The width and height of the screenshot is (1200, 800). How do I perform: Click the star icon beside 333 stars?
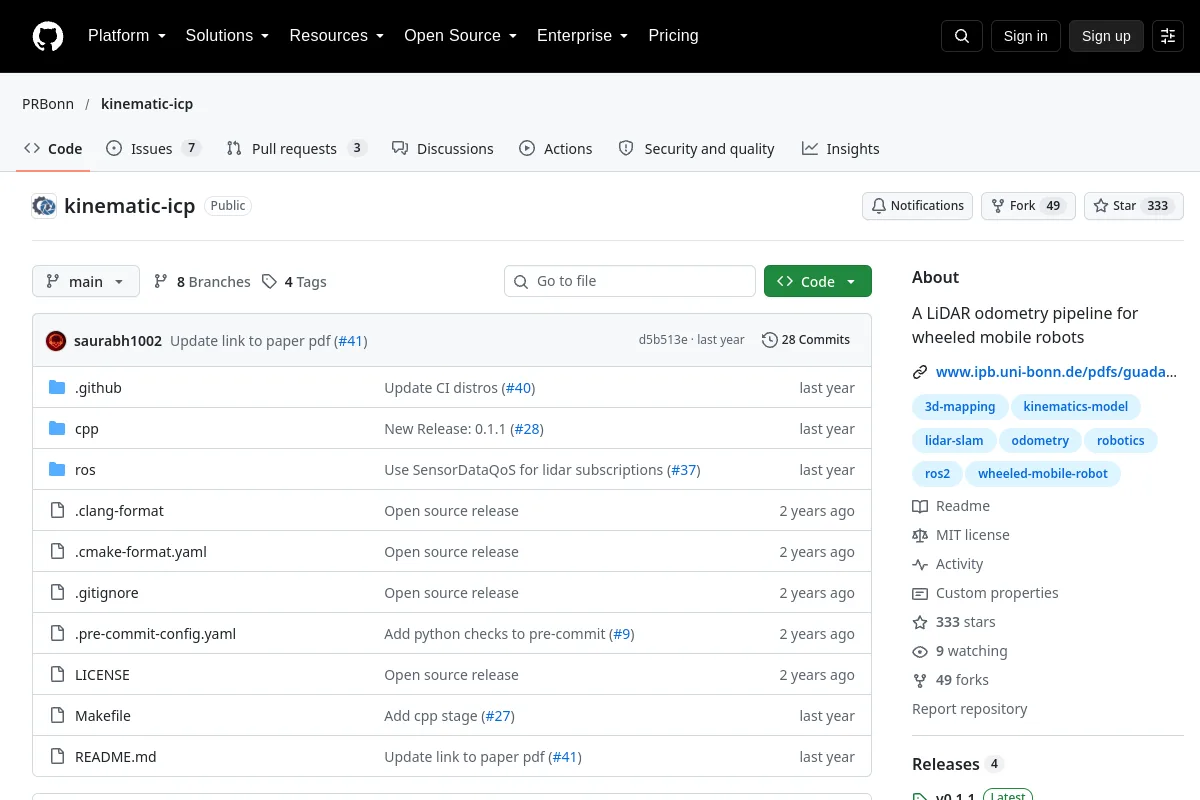920,622
